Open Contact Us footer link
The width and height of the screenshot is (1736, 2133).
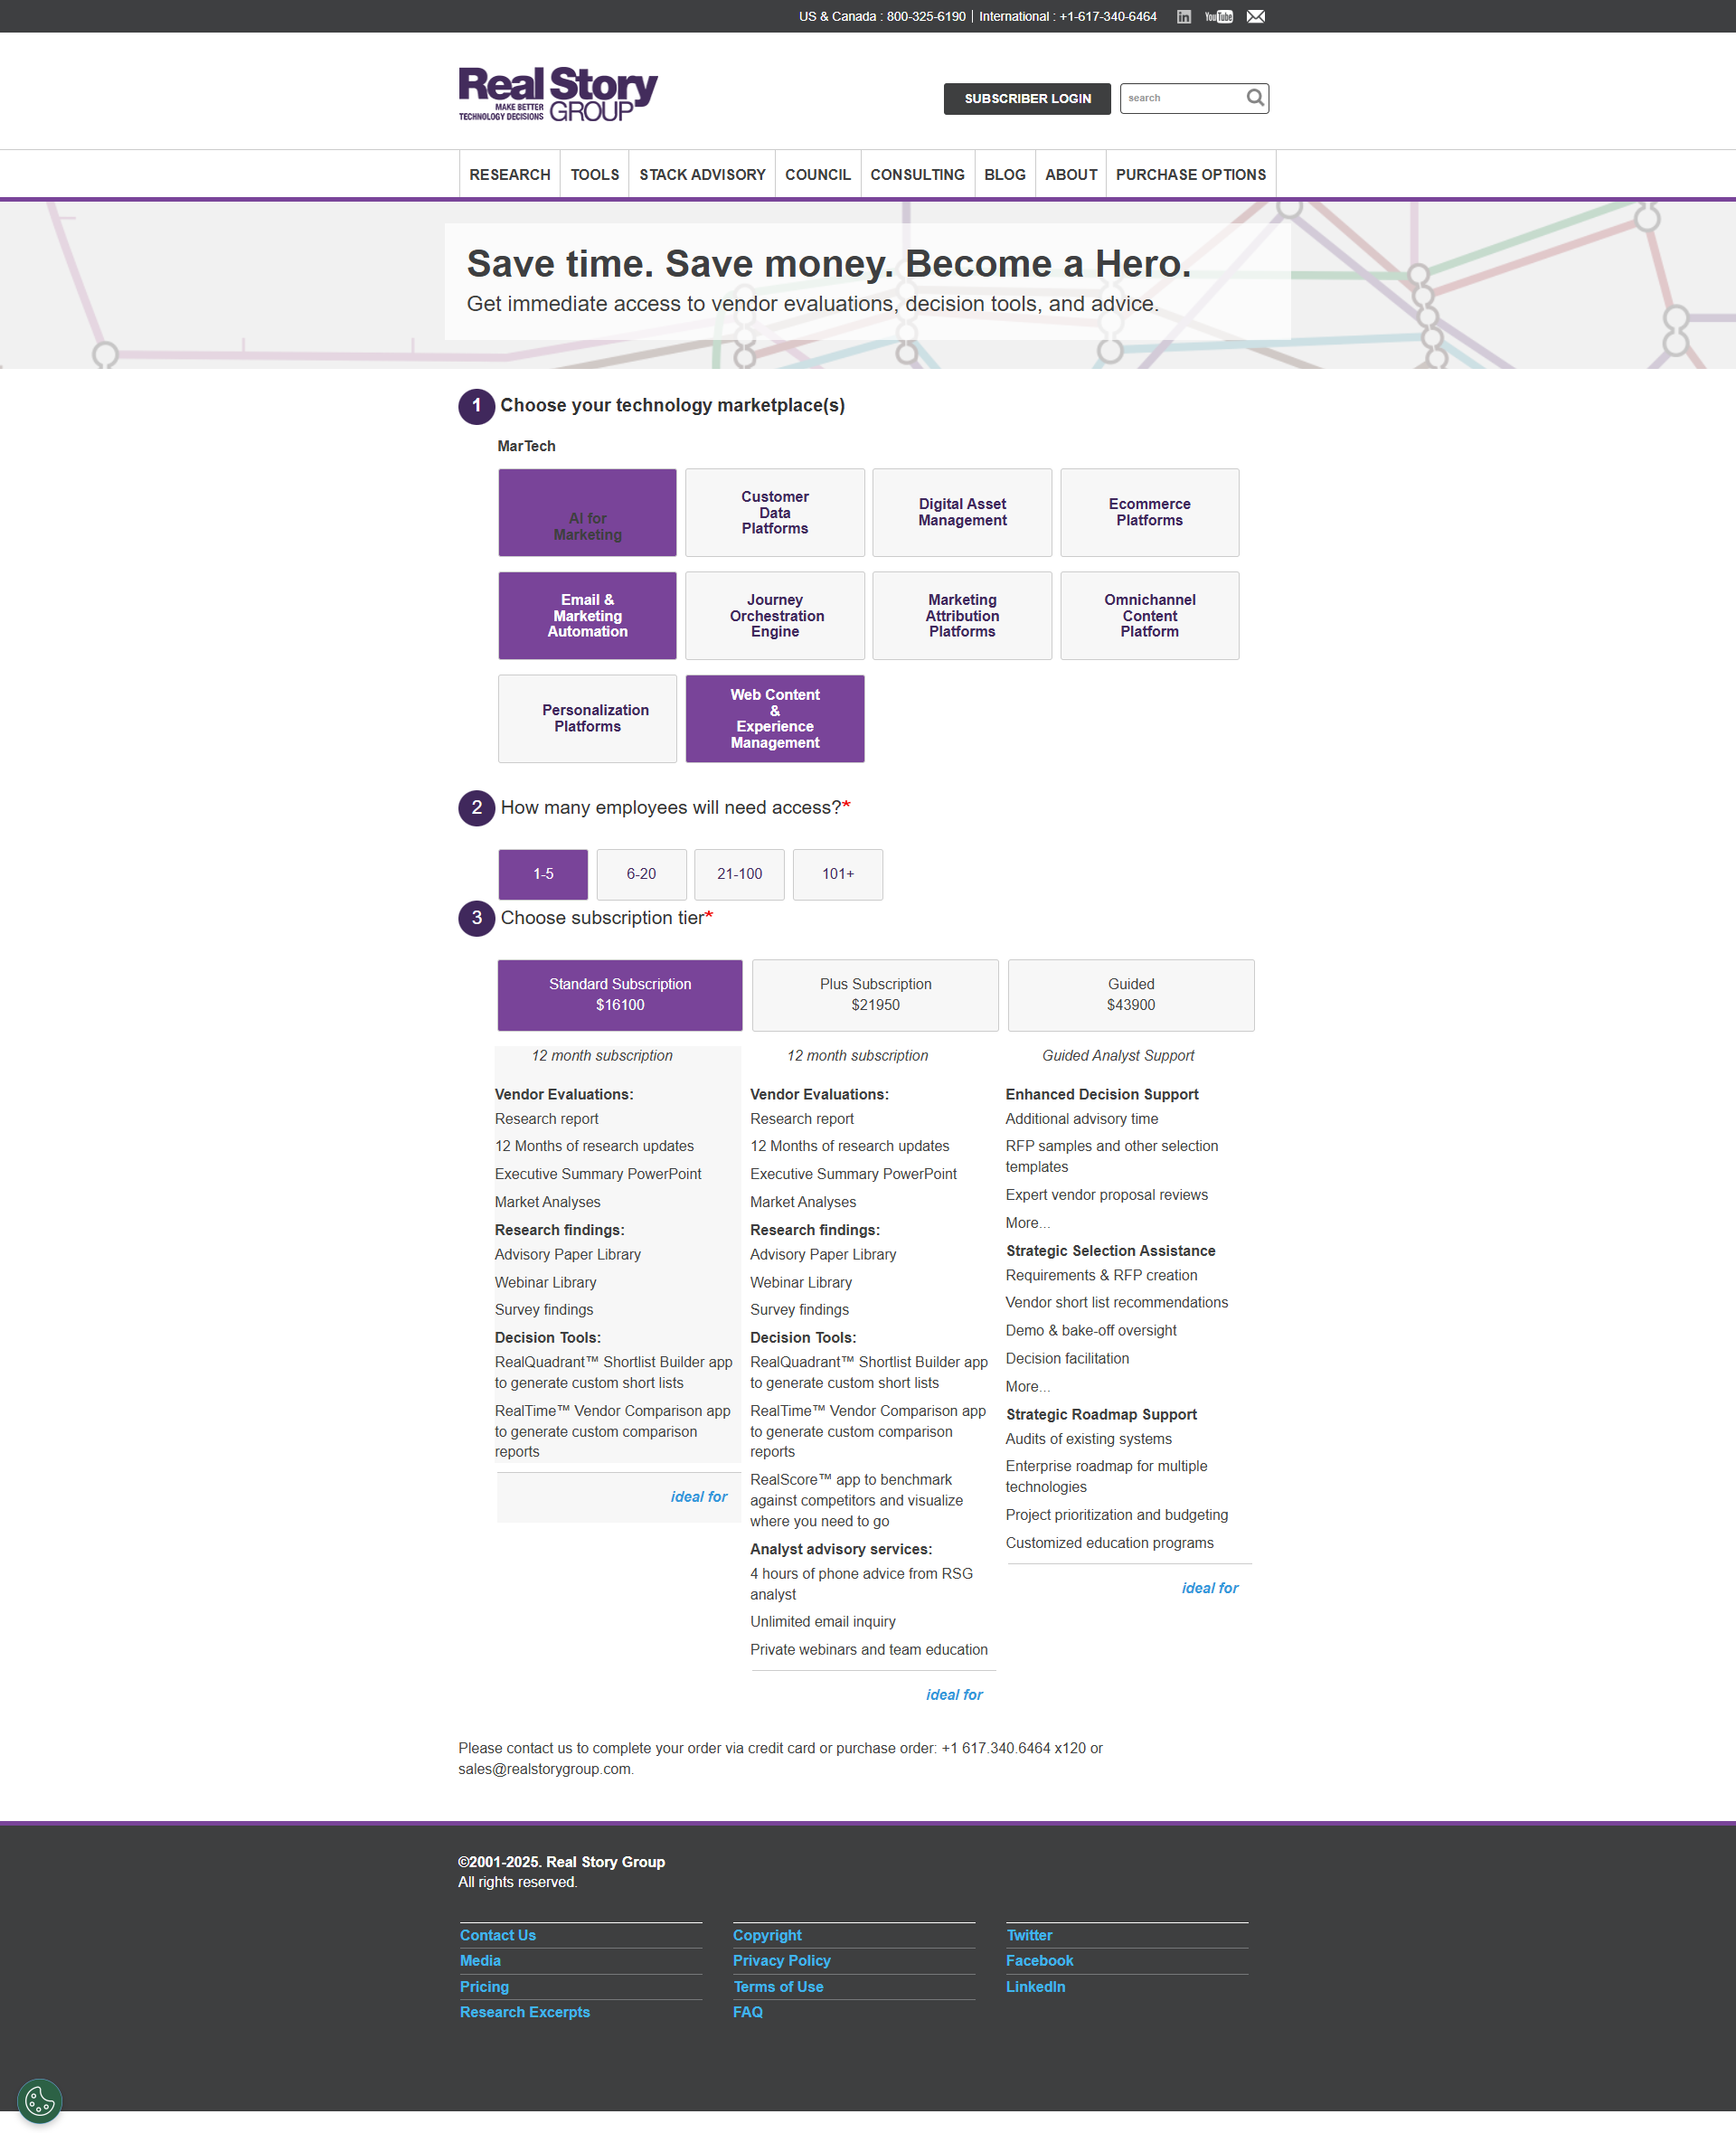[x=497, y=1934]
